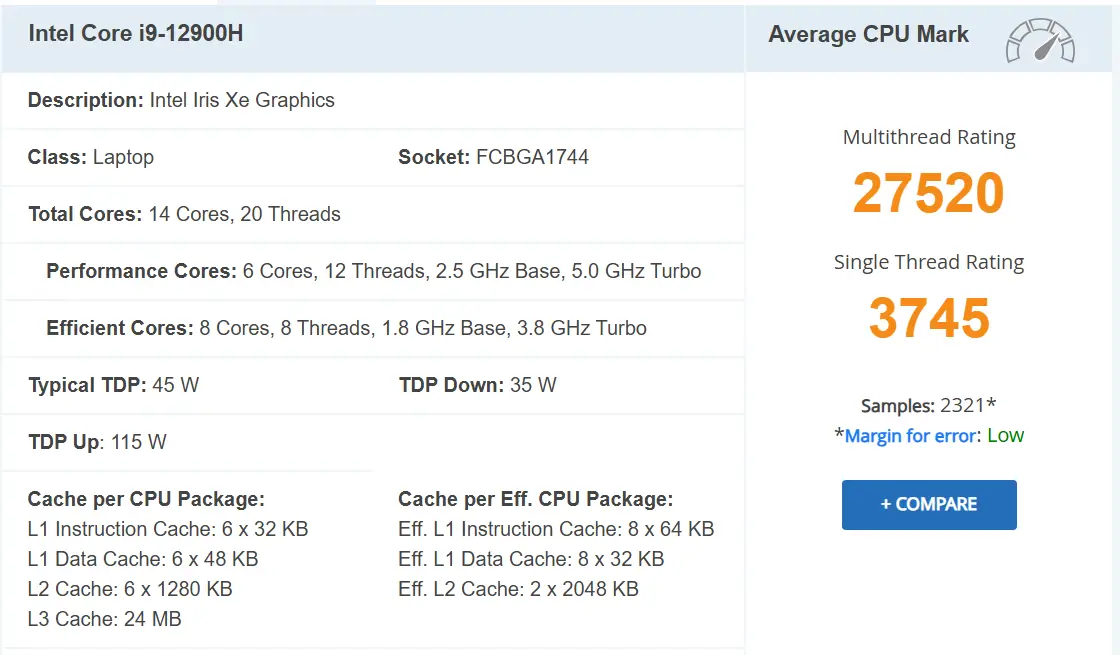Screen dimensions: 1120x655
Task: Click the Eff. L2 Cache line
Action: tap(518, 589)
